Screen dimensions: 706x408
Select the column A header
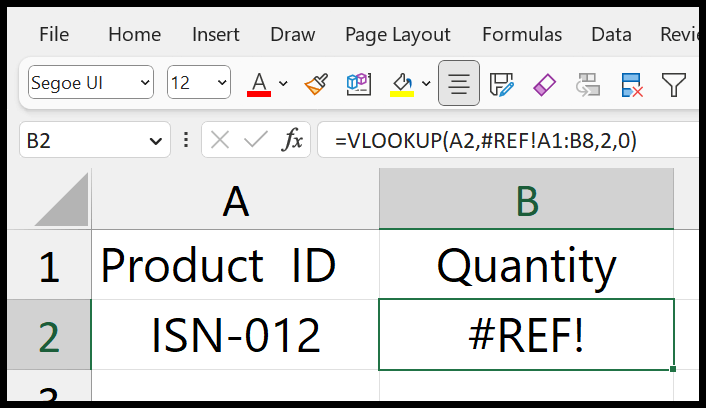(x=235, y=199)
